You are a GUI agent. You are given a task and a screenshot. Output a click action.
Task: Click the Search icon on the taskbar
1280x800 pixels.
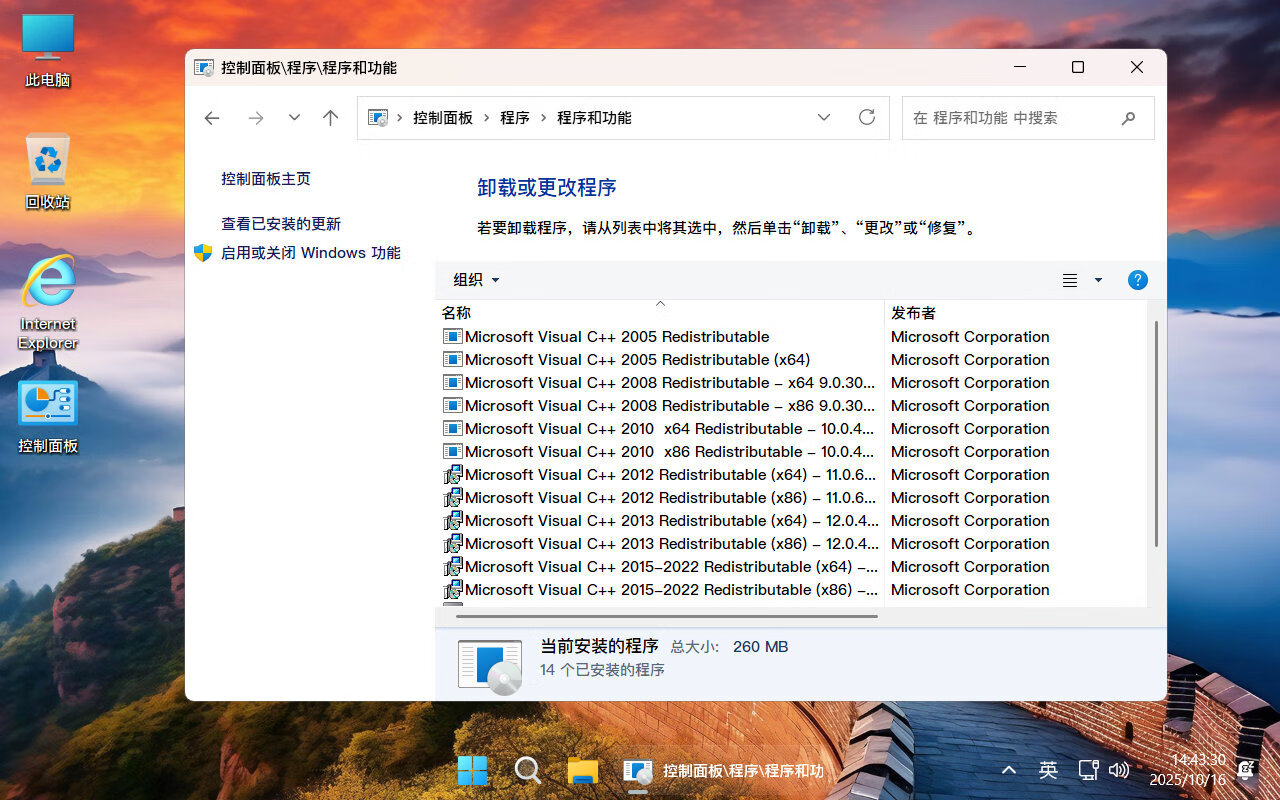point(527,770)
